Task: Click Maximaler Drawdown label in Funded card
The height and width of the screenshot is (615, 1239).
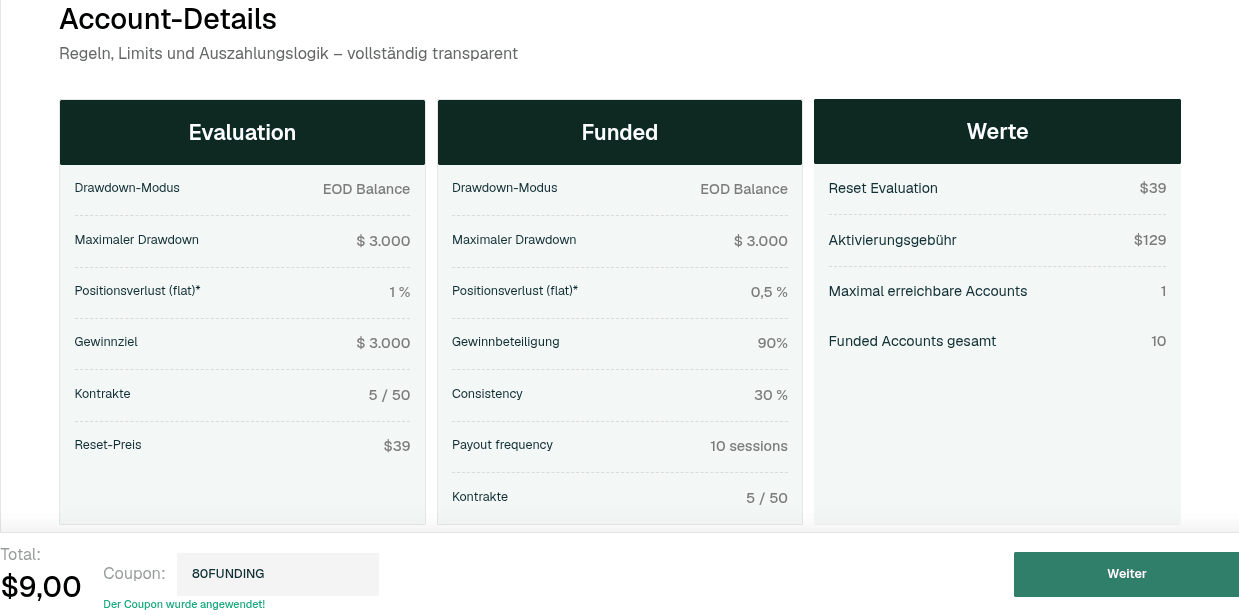Action: (514, 240)
